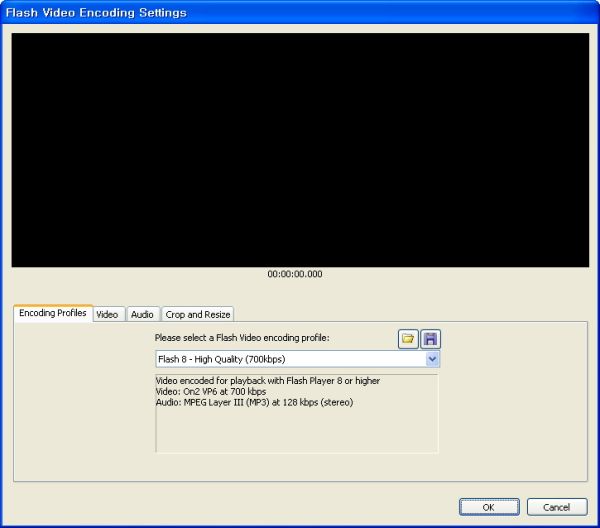
Task: Open the Crop and Resize tab
Action: (x=198, y=315)
